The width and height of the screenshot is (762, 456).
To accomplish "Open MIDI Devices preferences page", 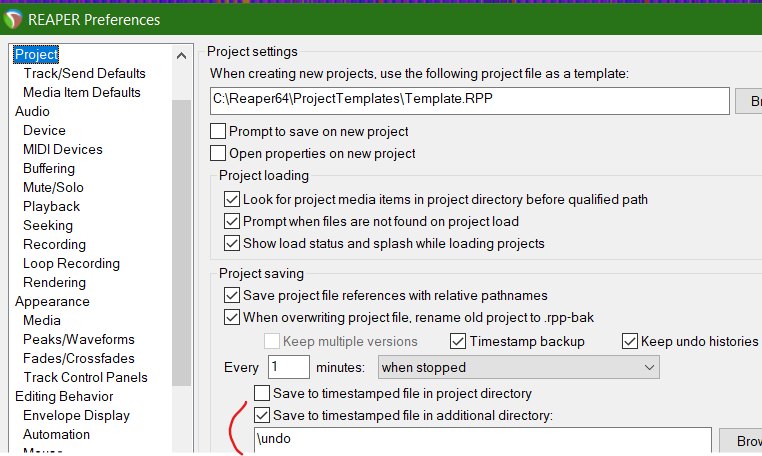I will [x=63, y=149].
